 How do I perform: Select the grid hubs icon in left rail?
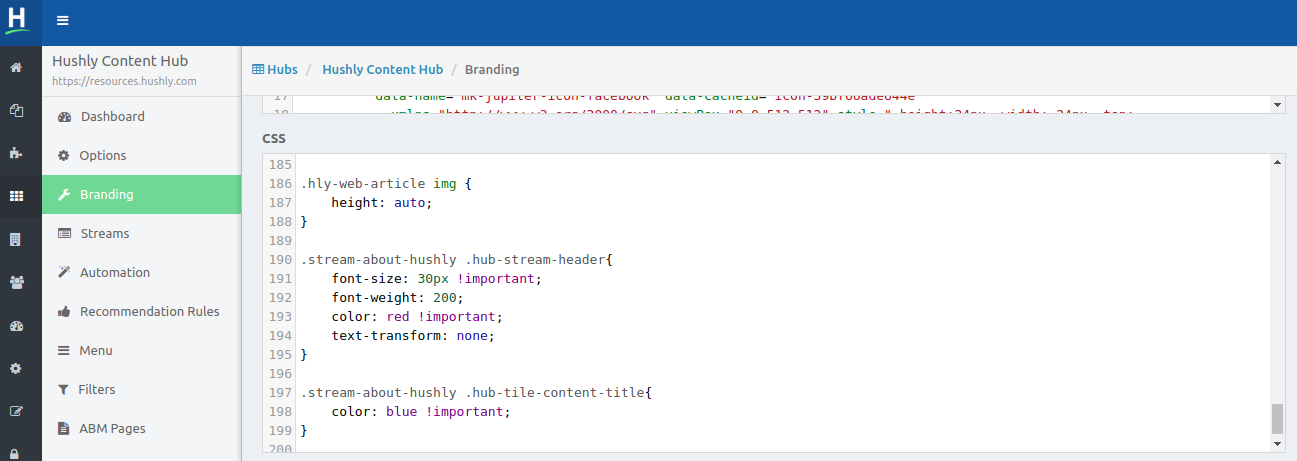(16, 196)
